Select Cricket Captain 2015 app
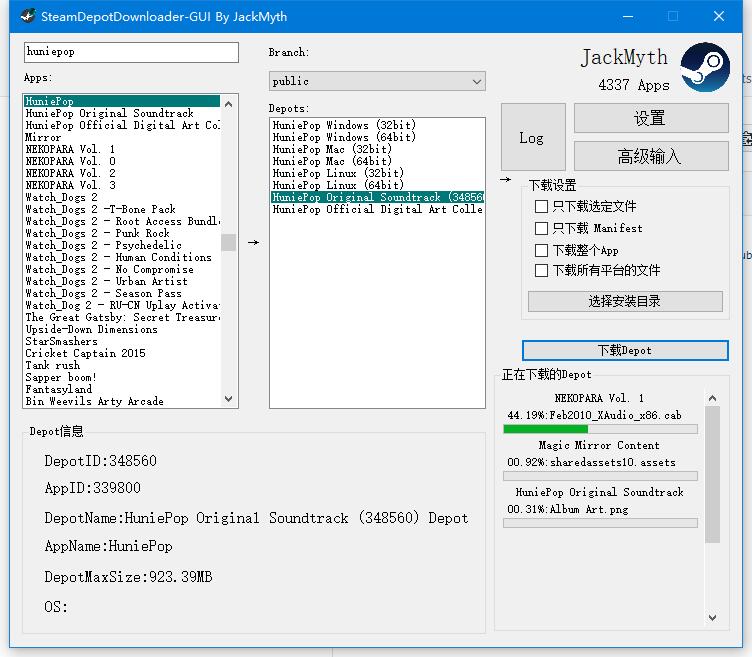The height and width of the screenshot is (657, 752). 122,353
